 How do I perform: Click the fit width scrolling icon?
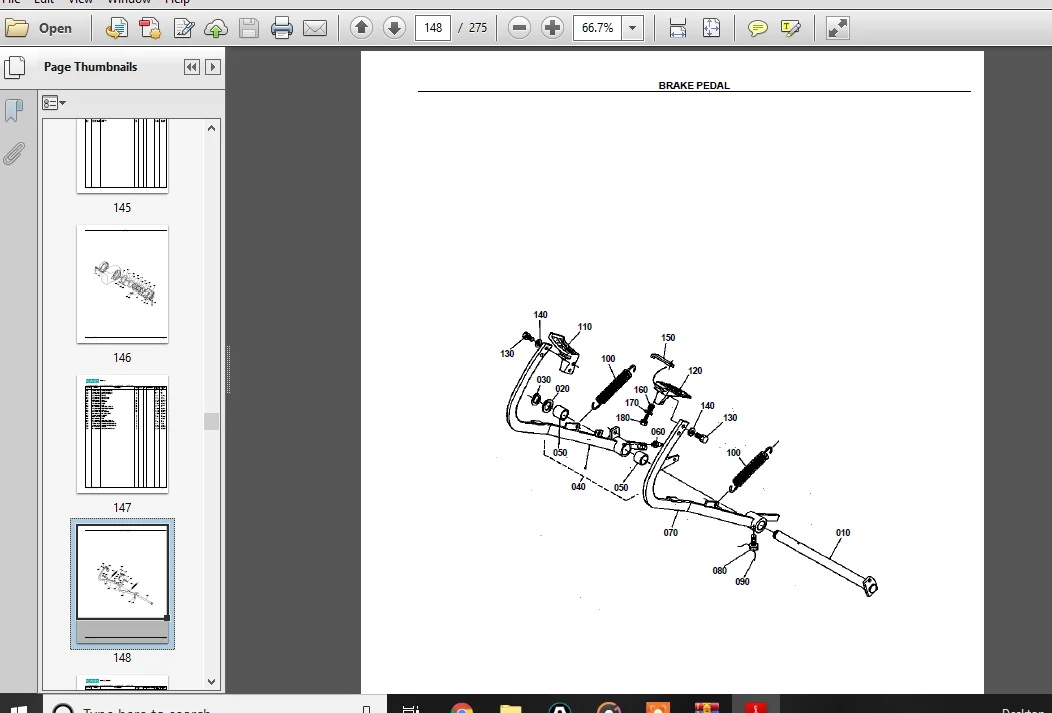pos(678,28)
